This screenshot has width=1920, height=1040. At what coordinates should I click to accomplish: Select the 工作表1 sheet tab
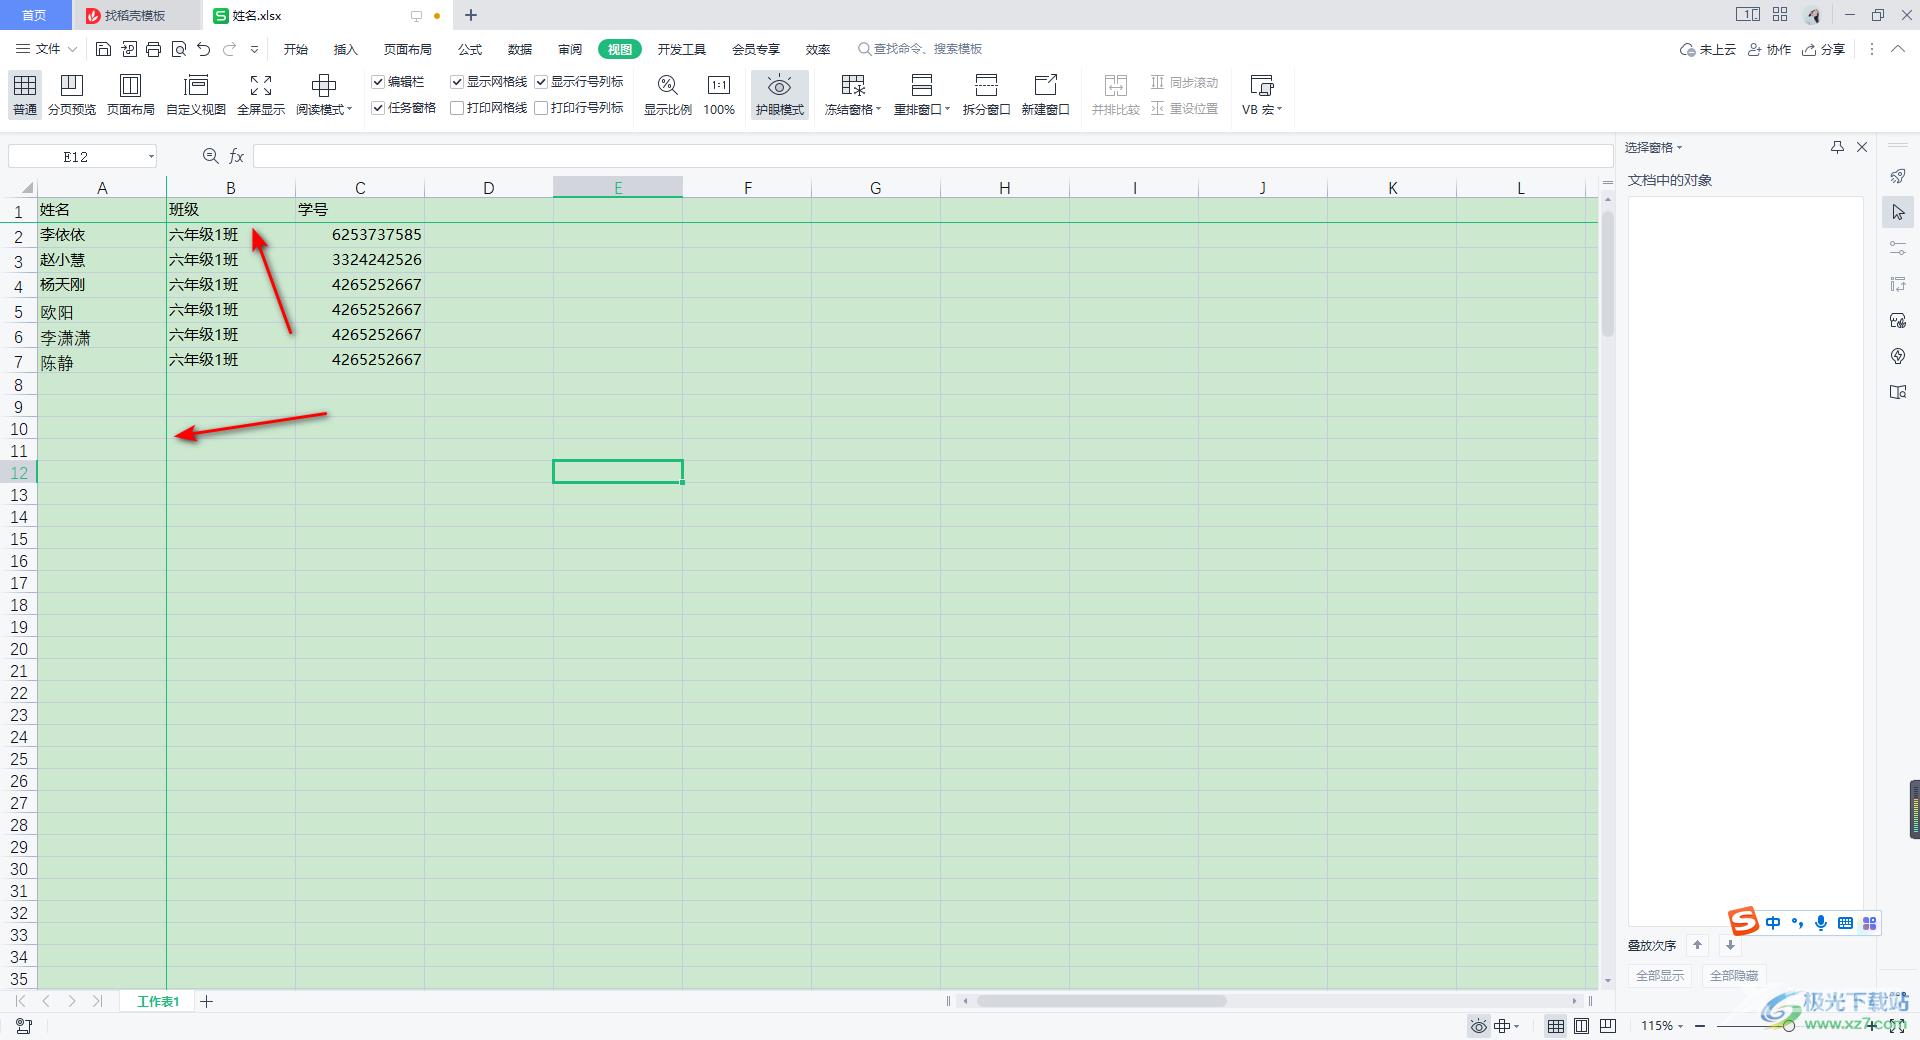158,1001
